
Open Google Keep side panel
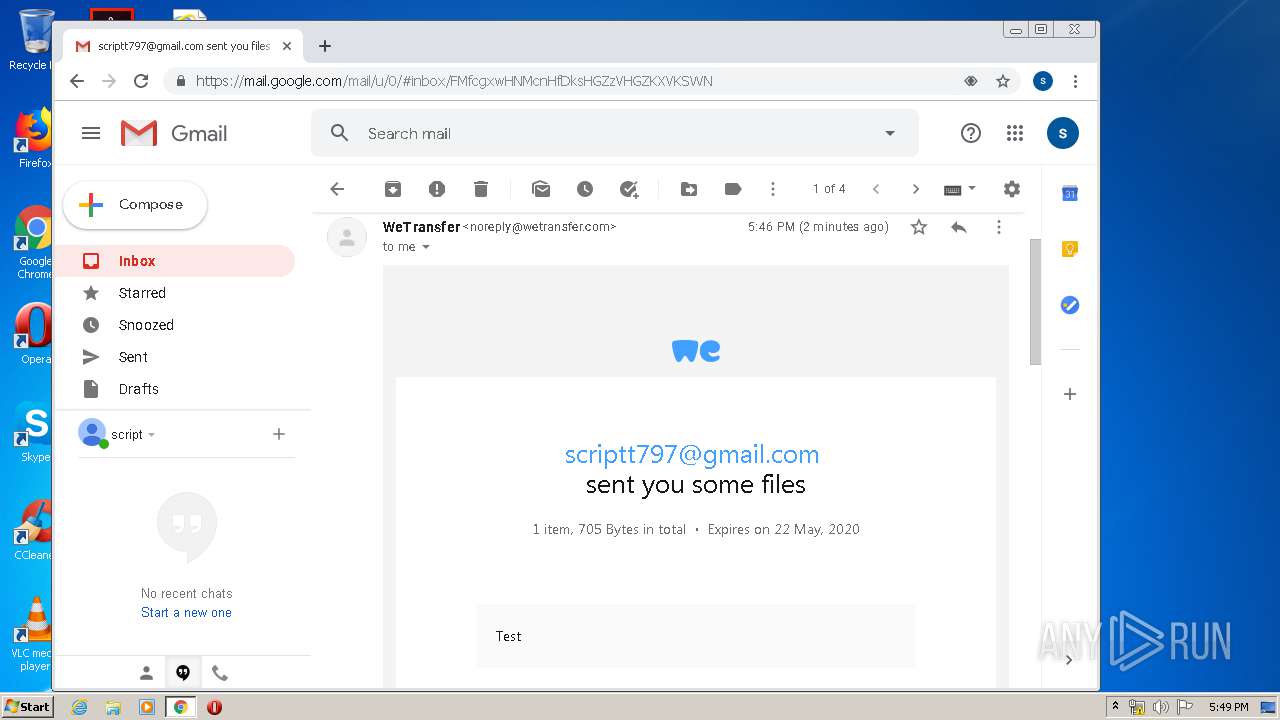click(x=1069, y=250)
